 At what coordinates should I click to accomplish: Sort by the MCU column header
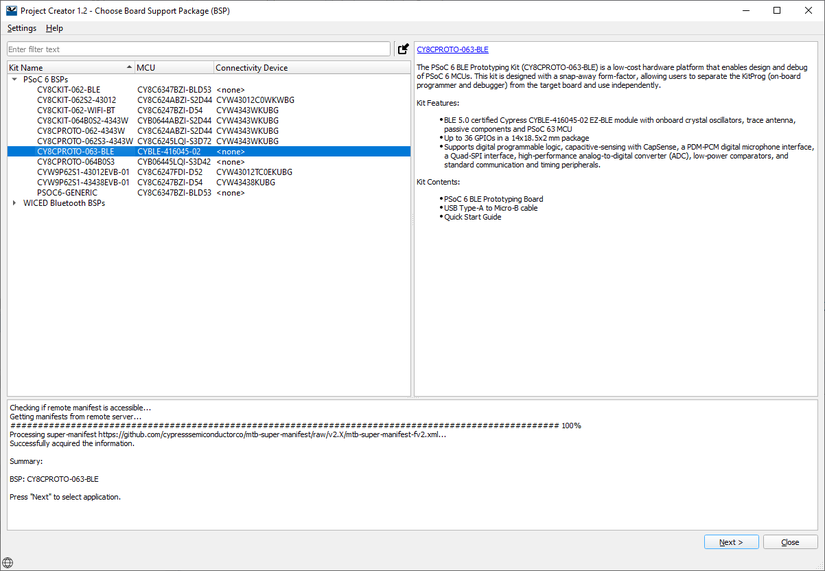point(174,67)
